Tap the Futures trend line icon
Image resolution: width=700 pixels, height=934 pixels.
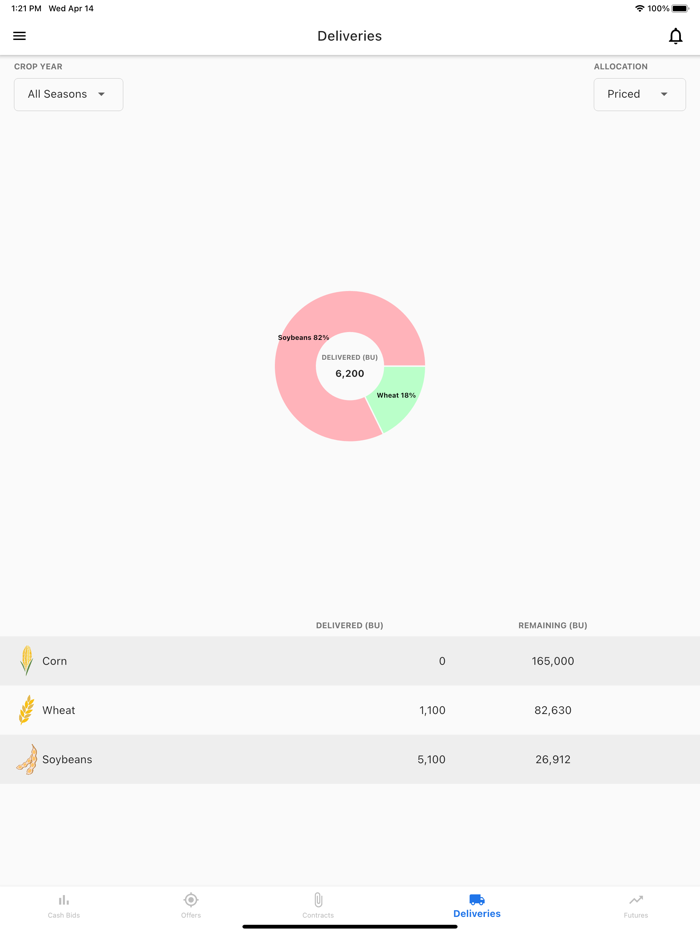point(636,900)
